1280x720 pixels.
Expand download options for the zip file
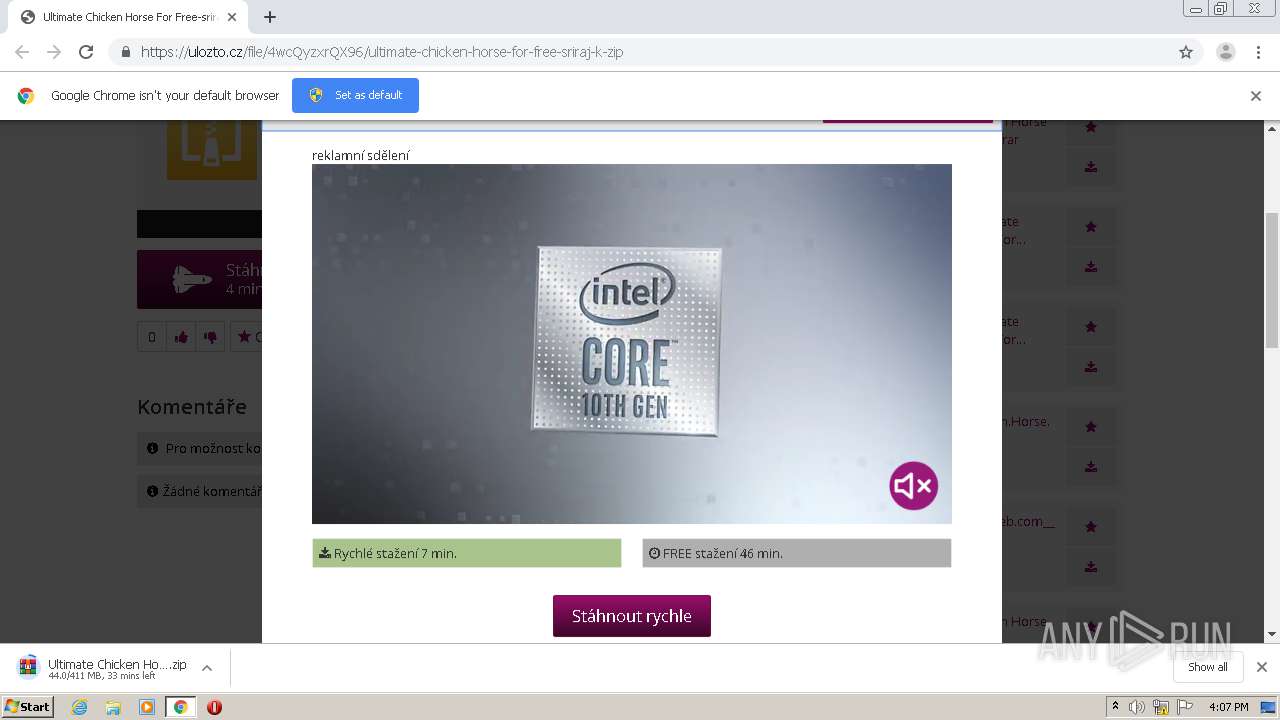207,668
